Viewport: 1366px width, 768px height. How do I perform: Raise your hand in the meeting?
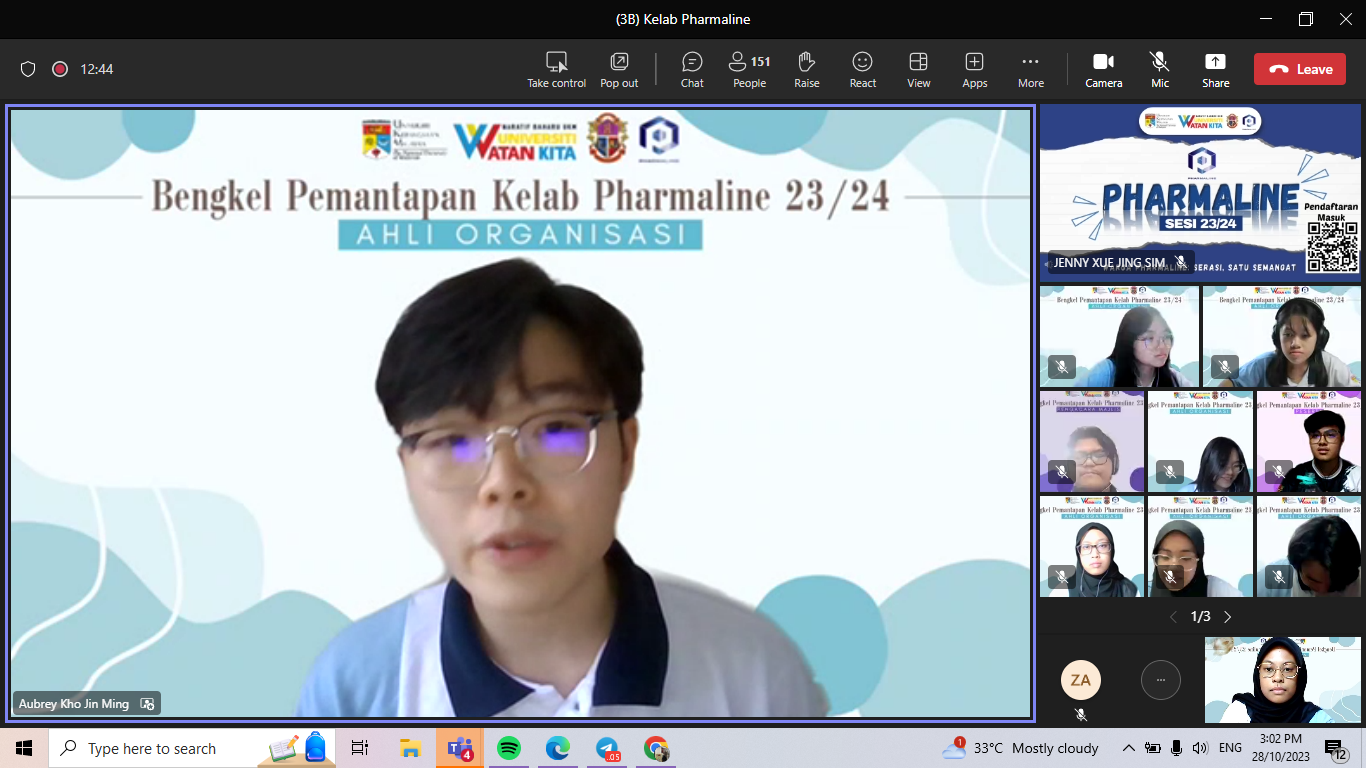[807, 69]
